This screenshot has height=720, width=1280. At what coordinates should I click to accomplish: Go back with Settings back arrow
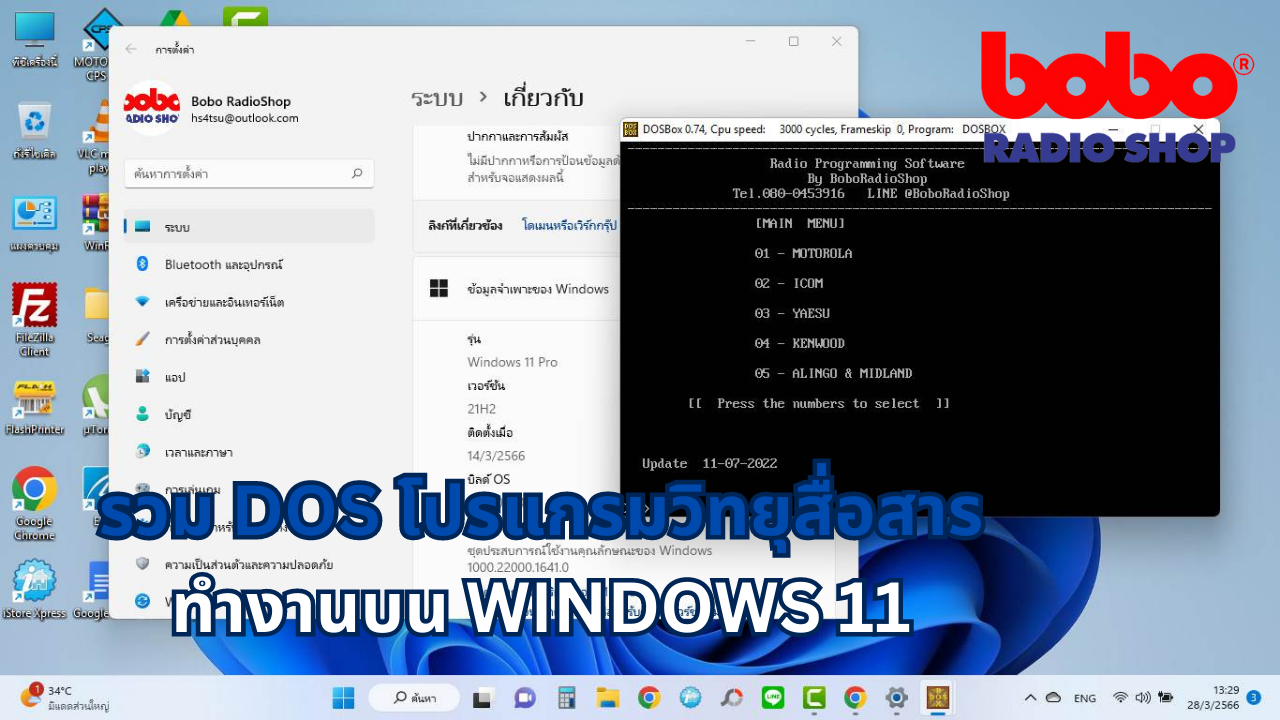pos(131,48)
